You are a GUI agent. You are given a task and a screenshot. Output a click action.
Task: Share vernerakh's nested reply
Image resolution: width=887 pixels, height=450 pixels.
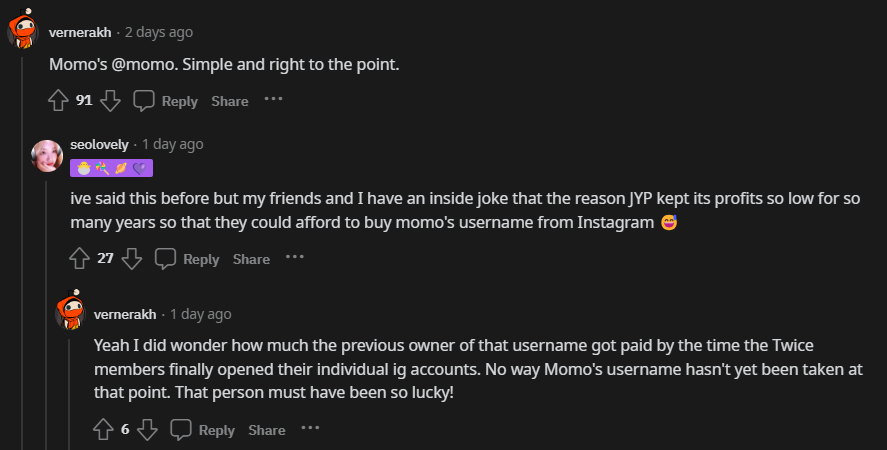[x=267, y=430]
